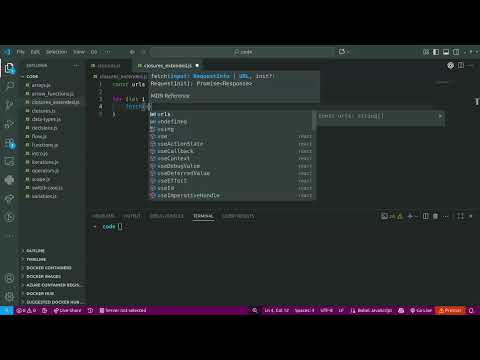Open Run and Debug view

9,124
